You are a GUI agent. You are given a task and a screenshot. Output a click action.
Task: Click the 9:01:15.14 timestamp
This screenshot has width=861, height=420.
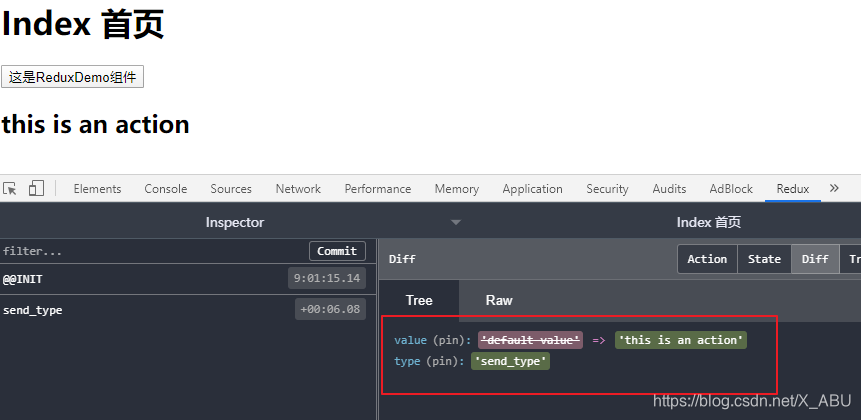click(327, 278)
